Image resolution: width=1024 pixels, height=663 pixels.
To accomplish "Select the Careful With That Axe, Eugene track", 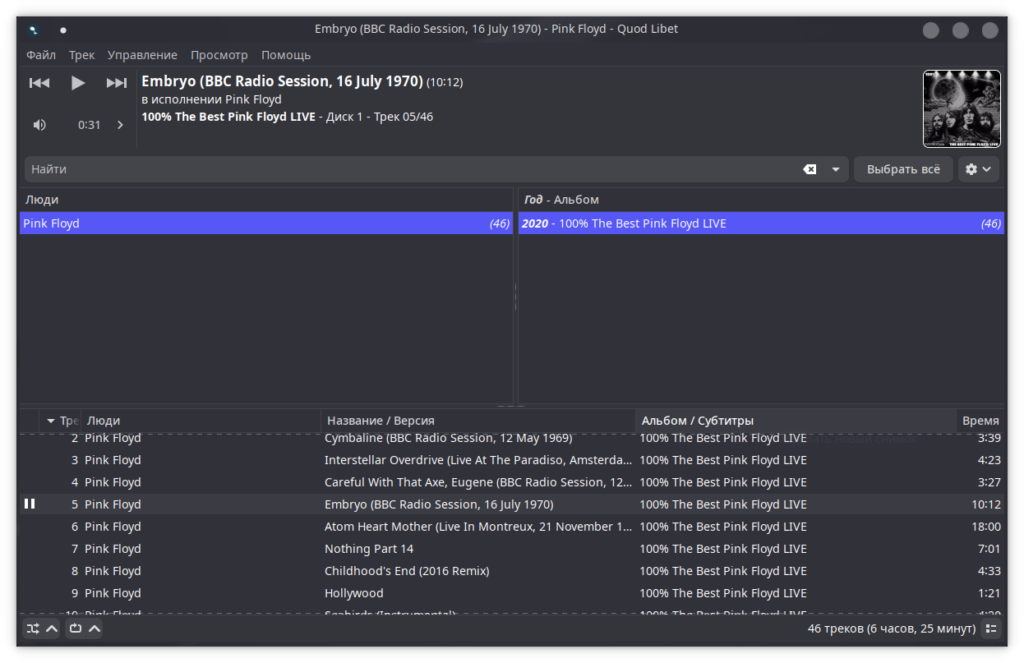I will (511, 482).
